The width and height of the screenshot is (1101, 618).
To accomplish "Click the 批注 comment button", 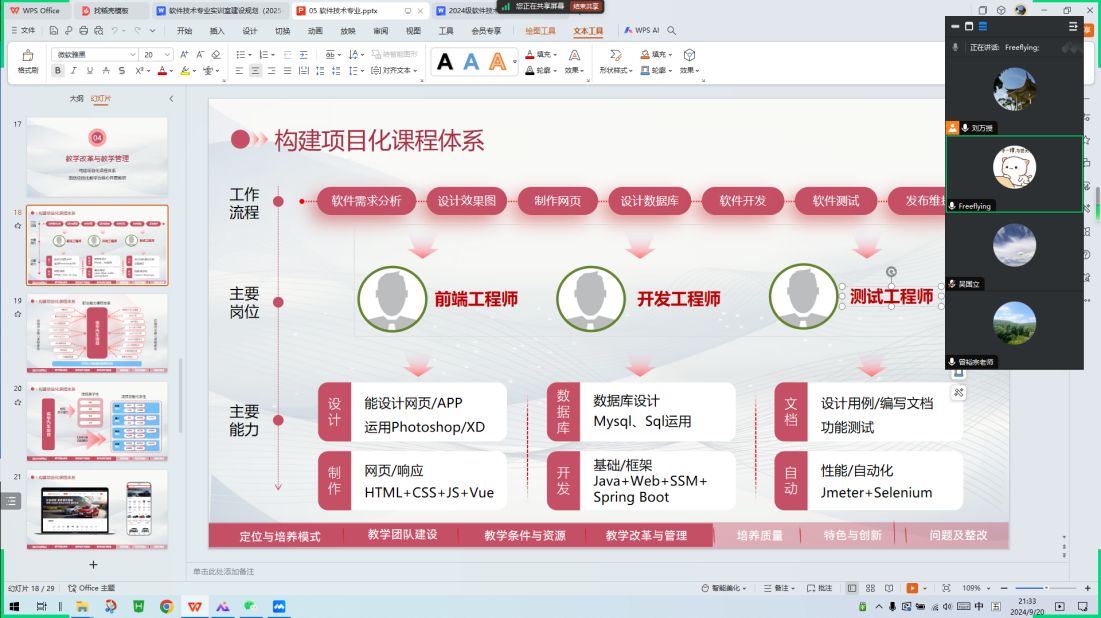I will click(819, 588).
